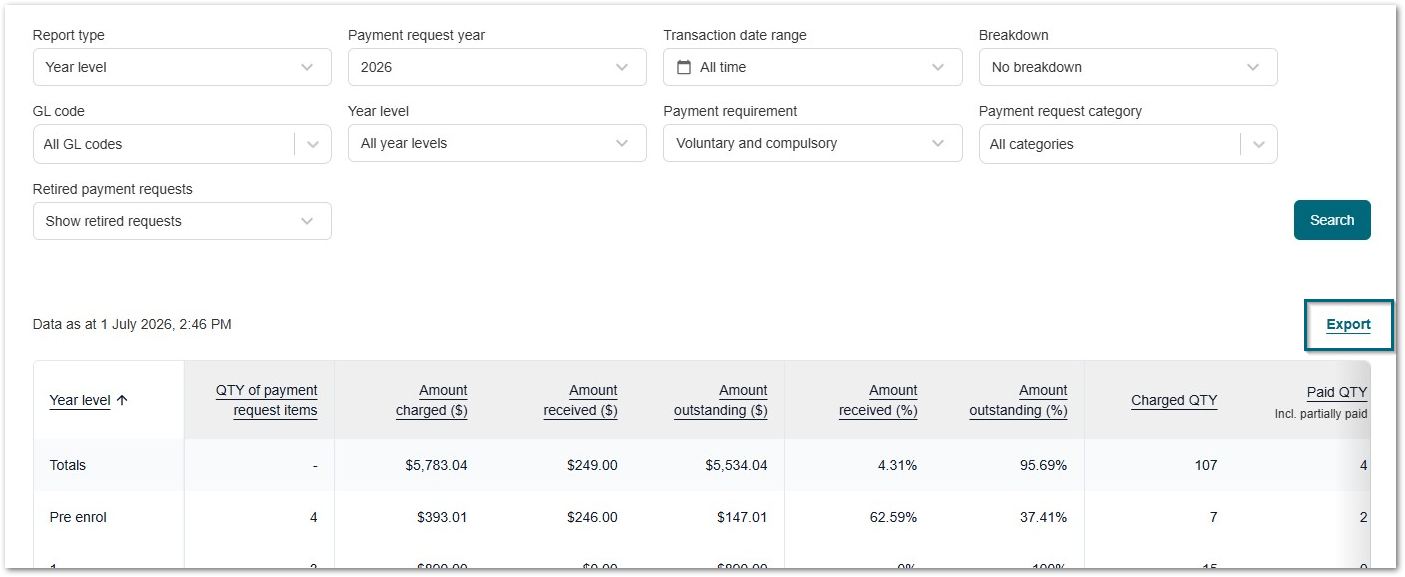Click the total received $249.00 cell

592,465
